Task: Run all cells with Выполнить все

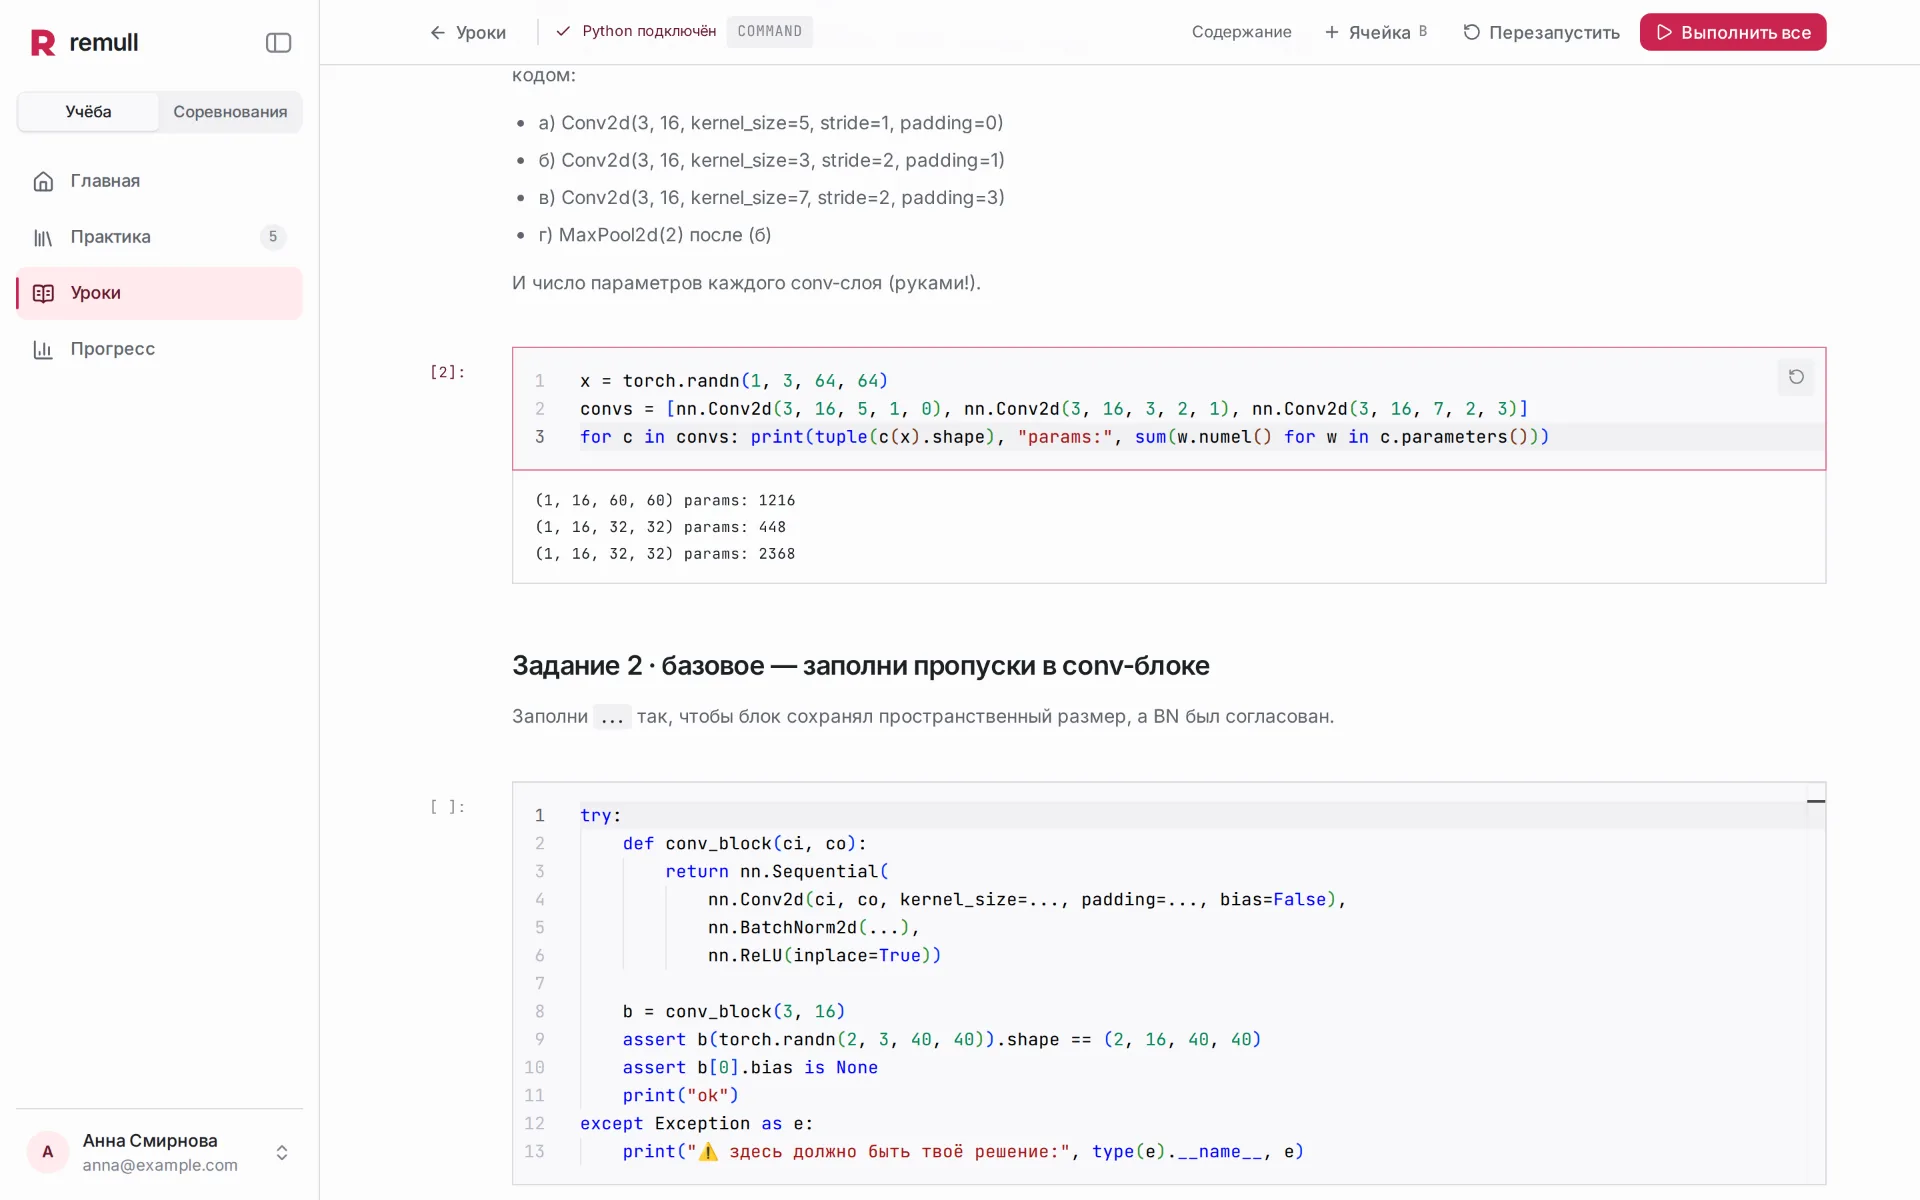Action: tap(1733, 32)
